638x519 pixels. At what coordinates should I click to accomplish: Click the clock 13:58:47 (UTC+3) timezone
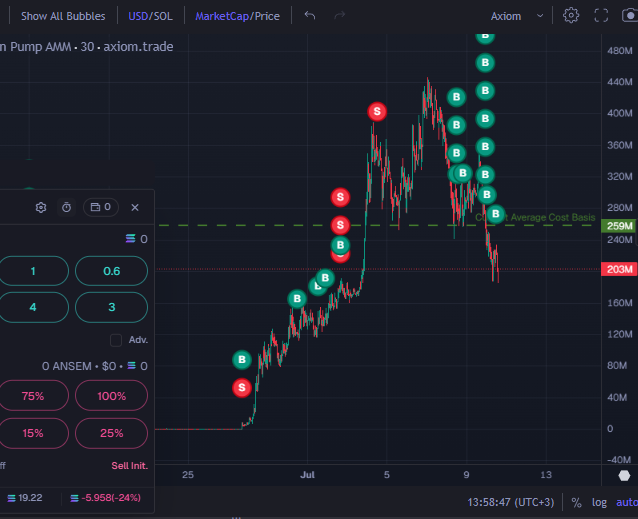coord(511,503)
